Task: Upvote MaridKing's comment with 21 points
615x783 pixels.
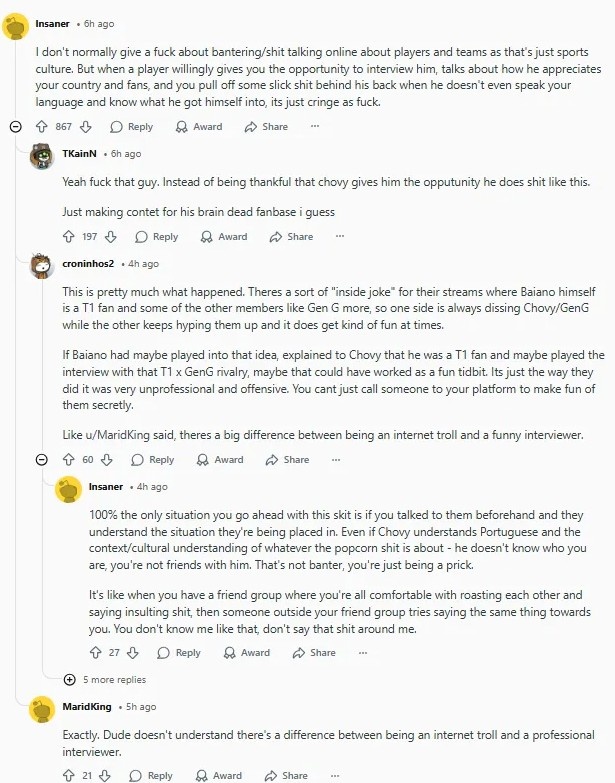Action: 68,775
